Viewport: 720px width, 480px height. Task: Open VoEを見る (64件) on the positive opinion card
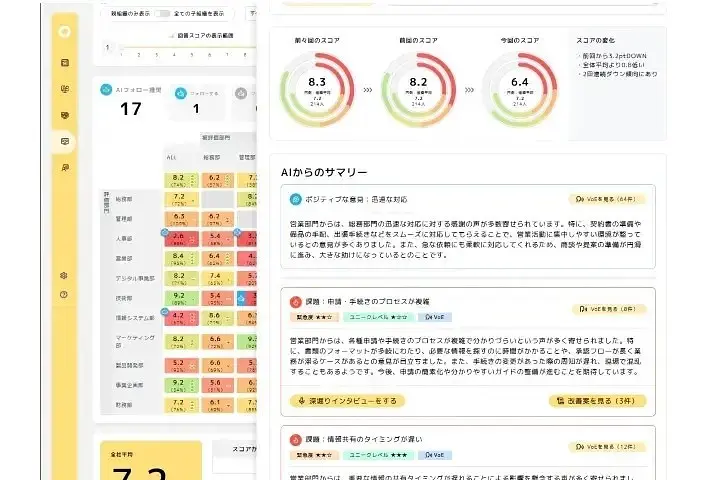(607, 199)
